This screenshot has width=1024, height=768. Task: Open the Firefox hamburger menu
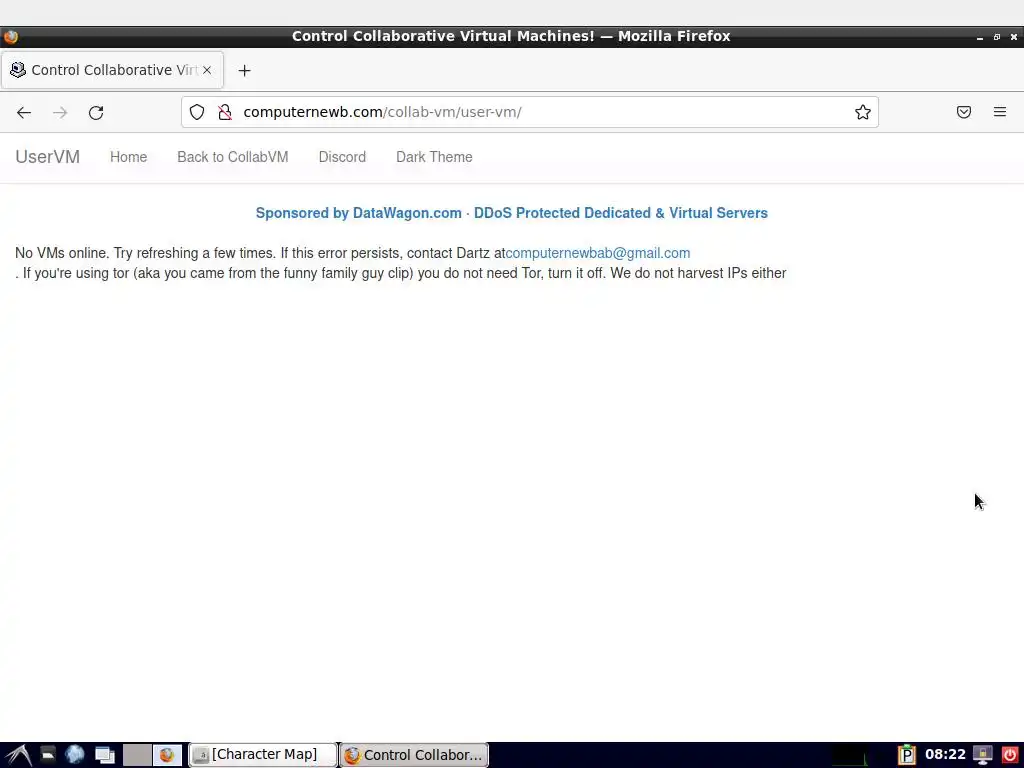click(x=1000, y=112)
